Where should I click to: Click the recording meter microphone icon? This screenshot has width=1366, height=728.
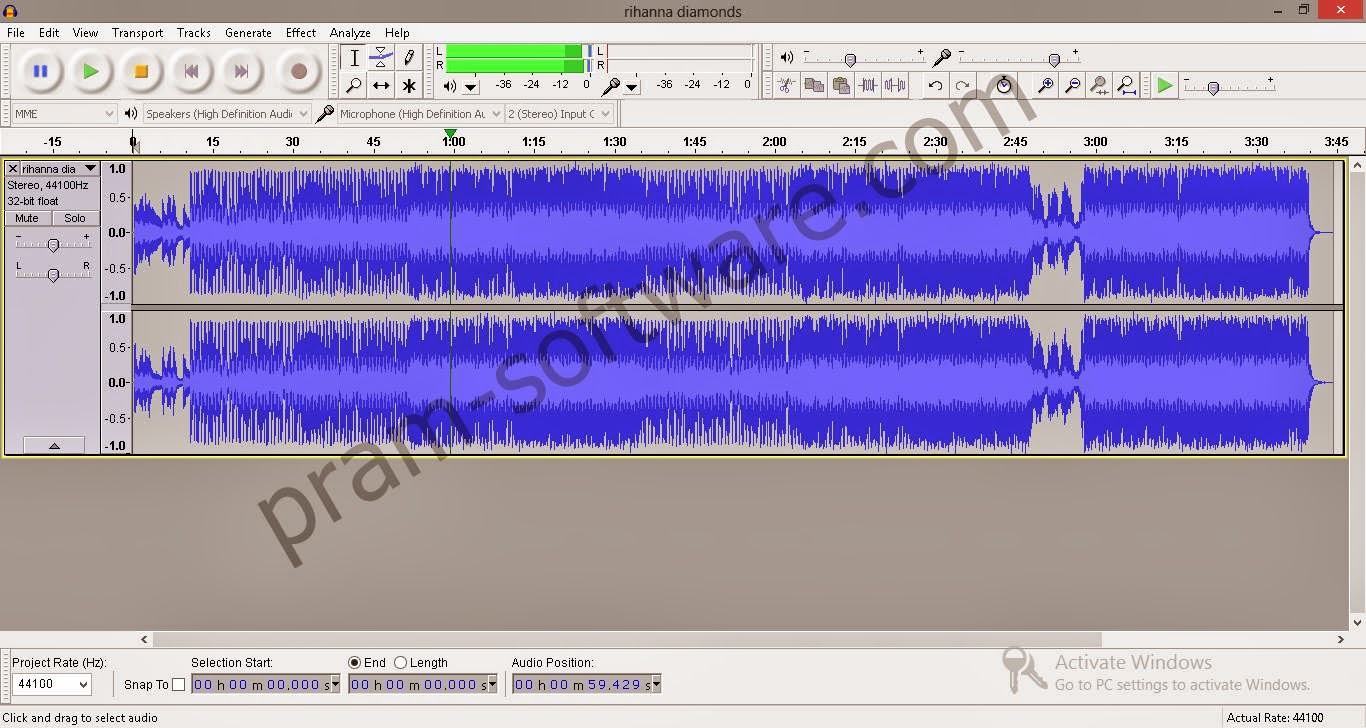tap(610, 87)
